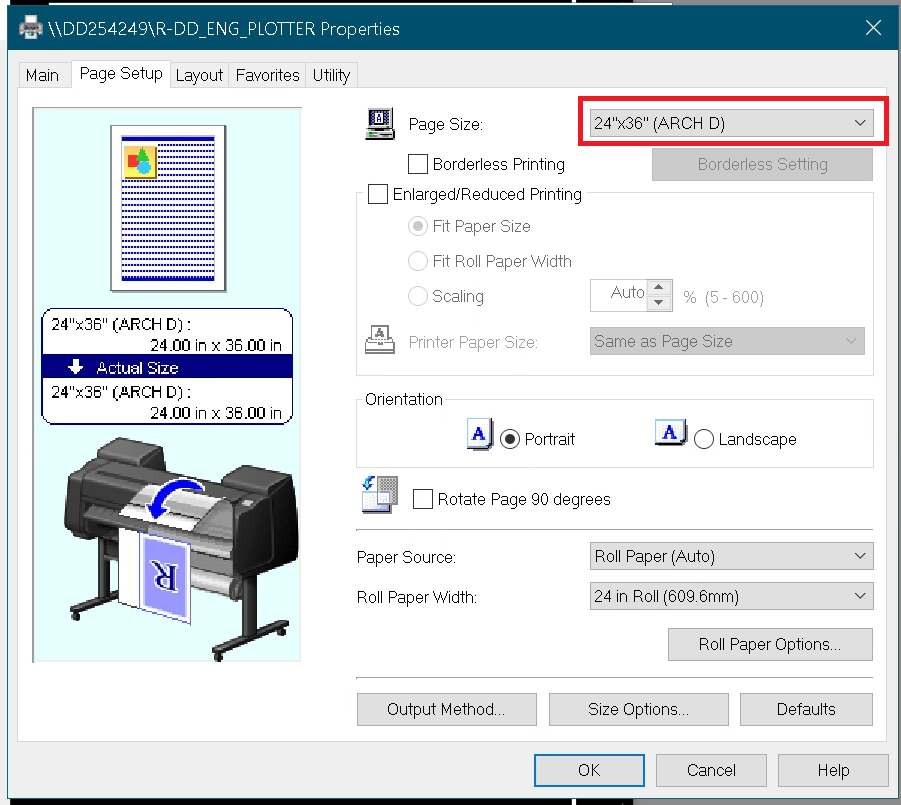The height and width of the screenshot is (805, 901).
Task: Open the Size Options dialog
Action: [638, 709]
